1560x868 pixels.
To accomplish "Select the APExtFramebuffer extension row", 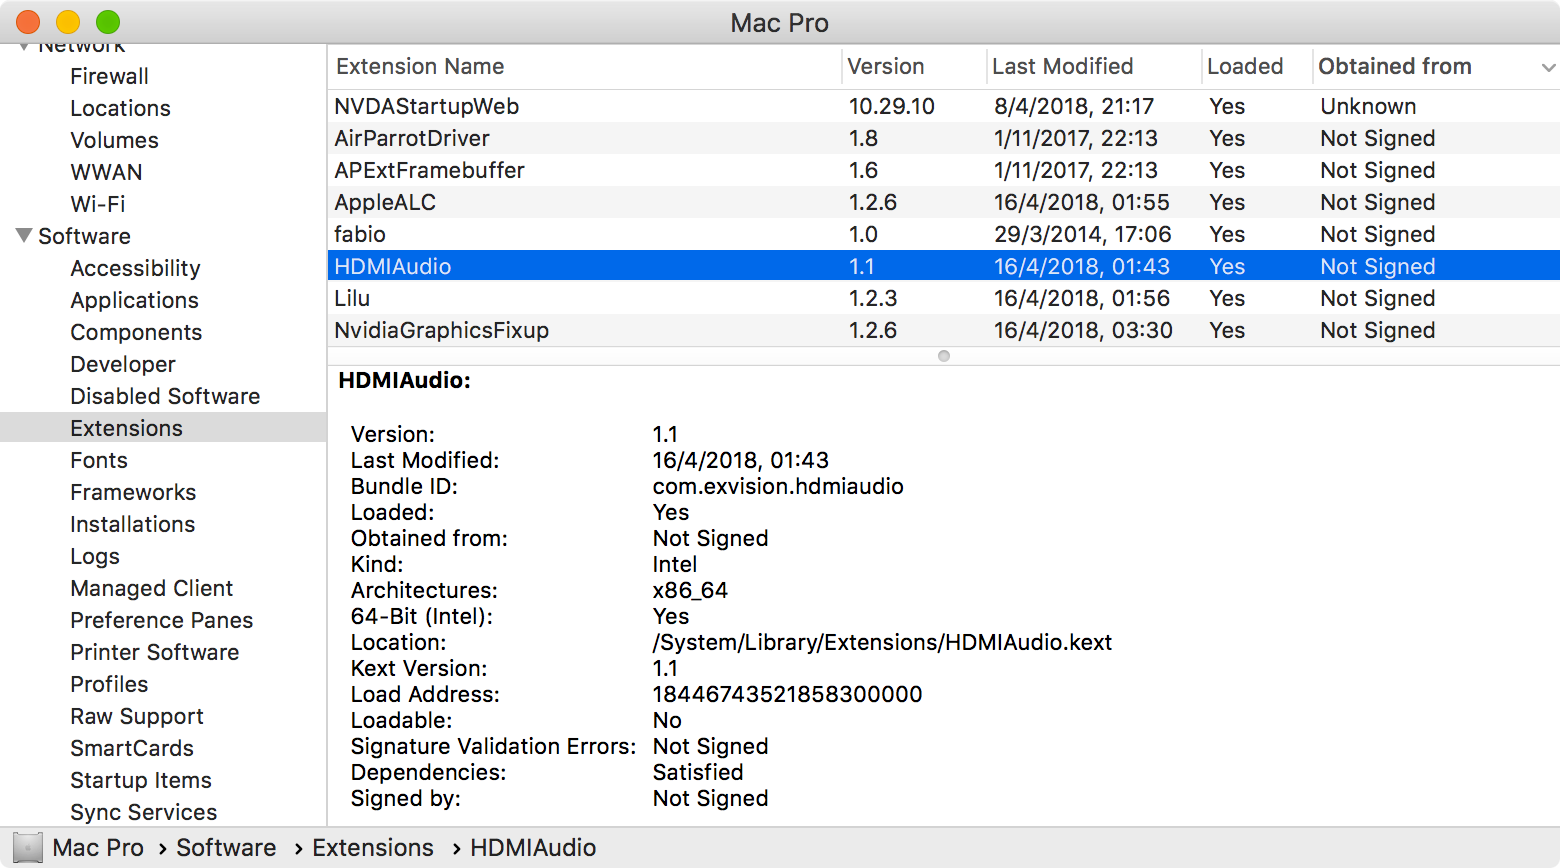I will (x=944, y=170).
